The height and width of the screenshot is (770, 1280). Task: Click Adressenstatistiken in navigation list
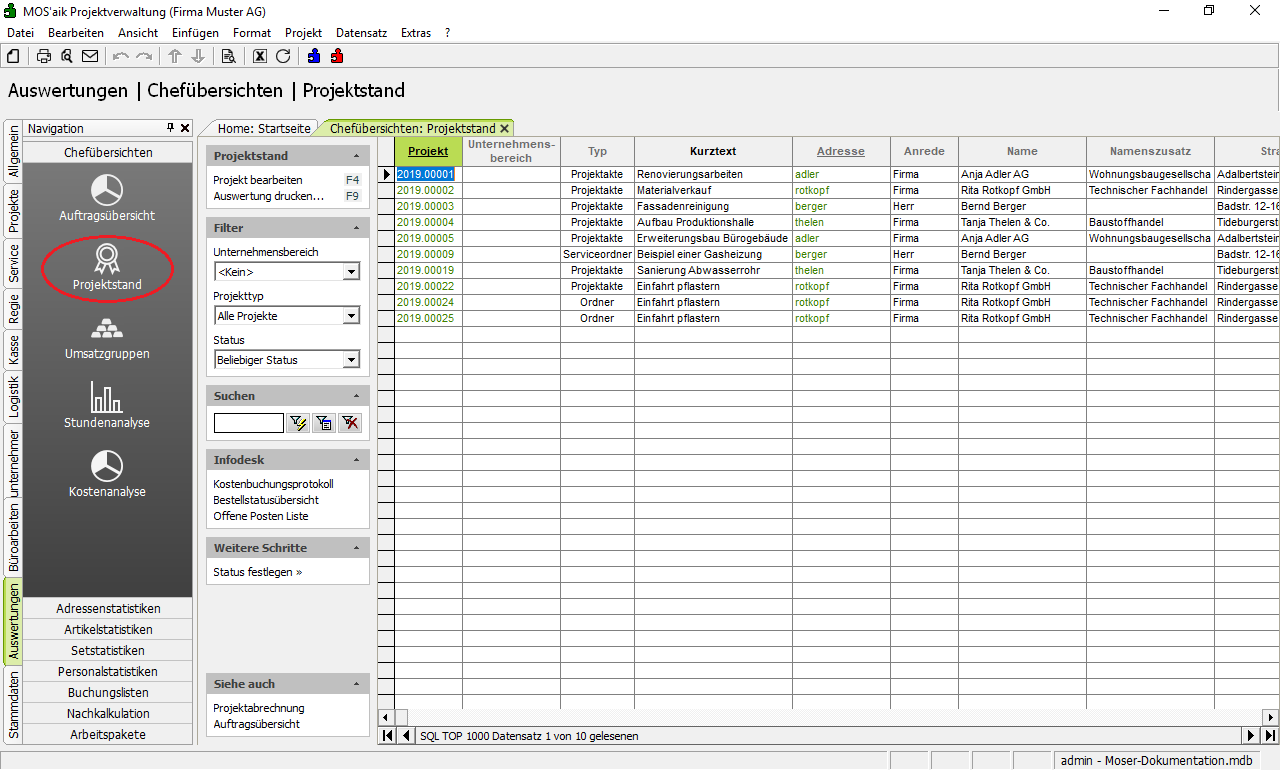pos(108,609)
